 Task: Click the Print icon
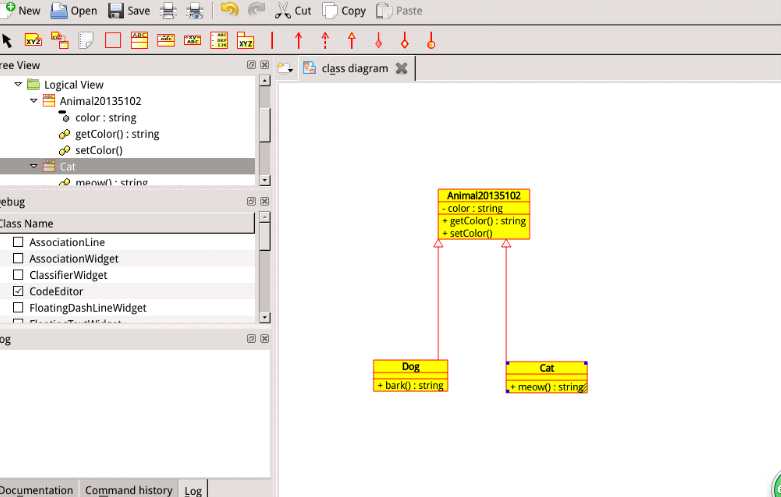168,10
